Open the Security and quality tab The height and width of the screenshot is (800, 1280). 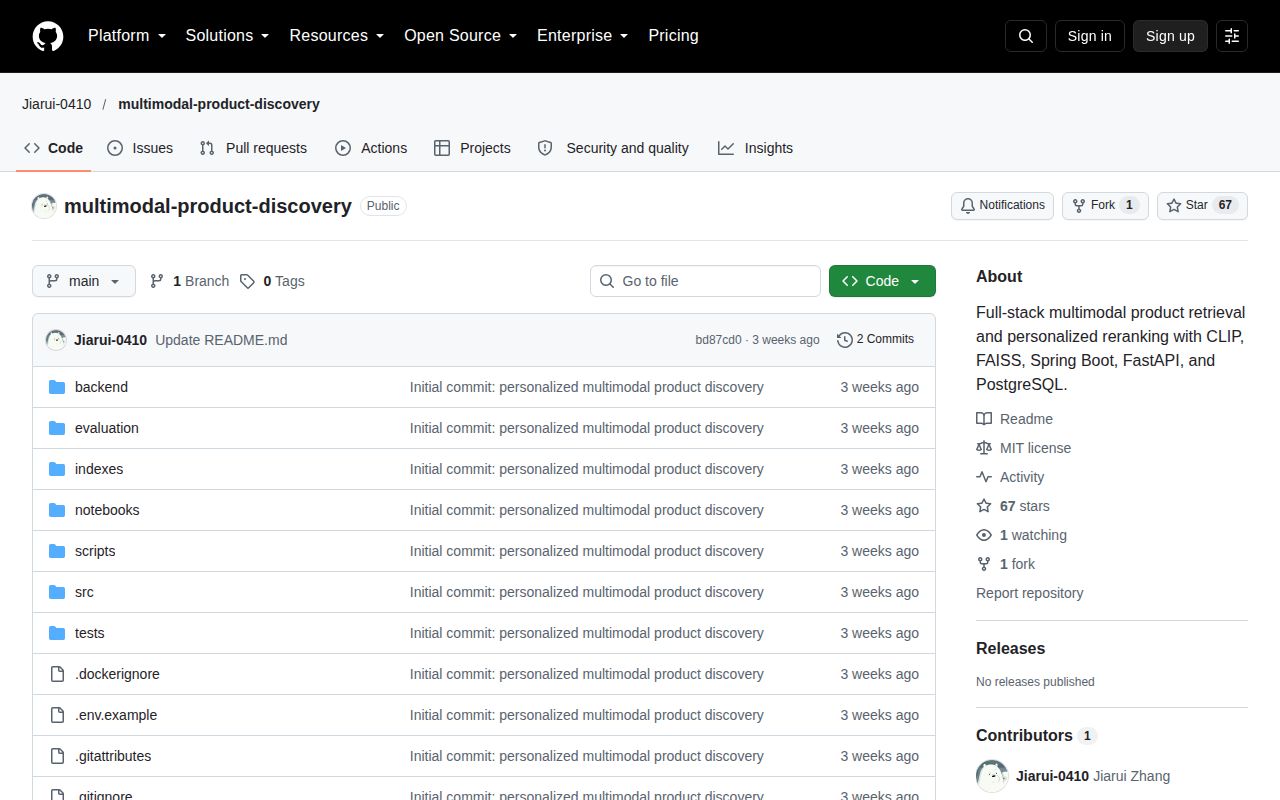[x=613, y=148]
